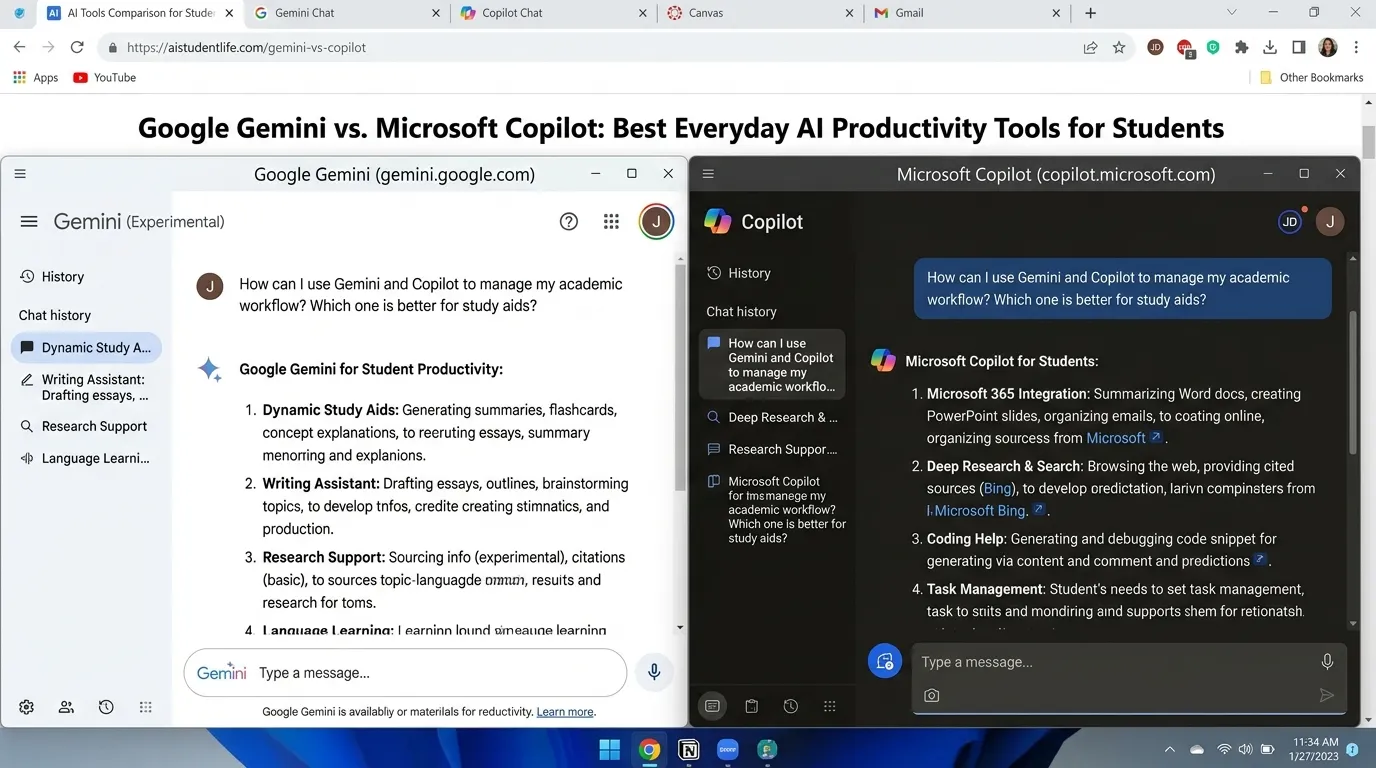Image resolution: width=1376 pixels, height=768 pixels.
Task: Open Notion from the taskbar
Action: [x=688, y=749]
